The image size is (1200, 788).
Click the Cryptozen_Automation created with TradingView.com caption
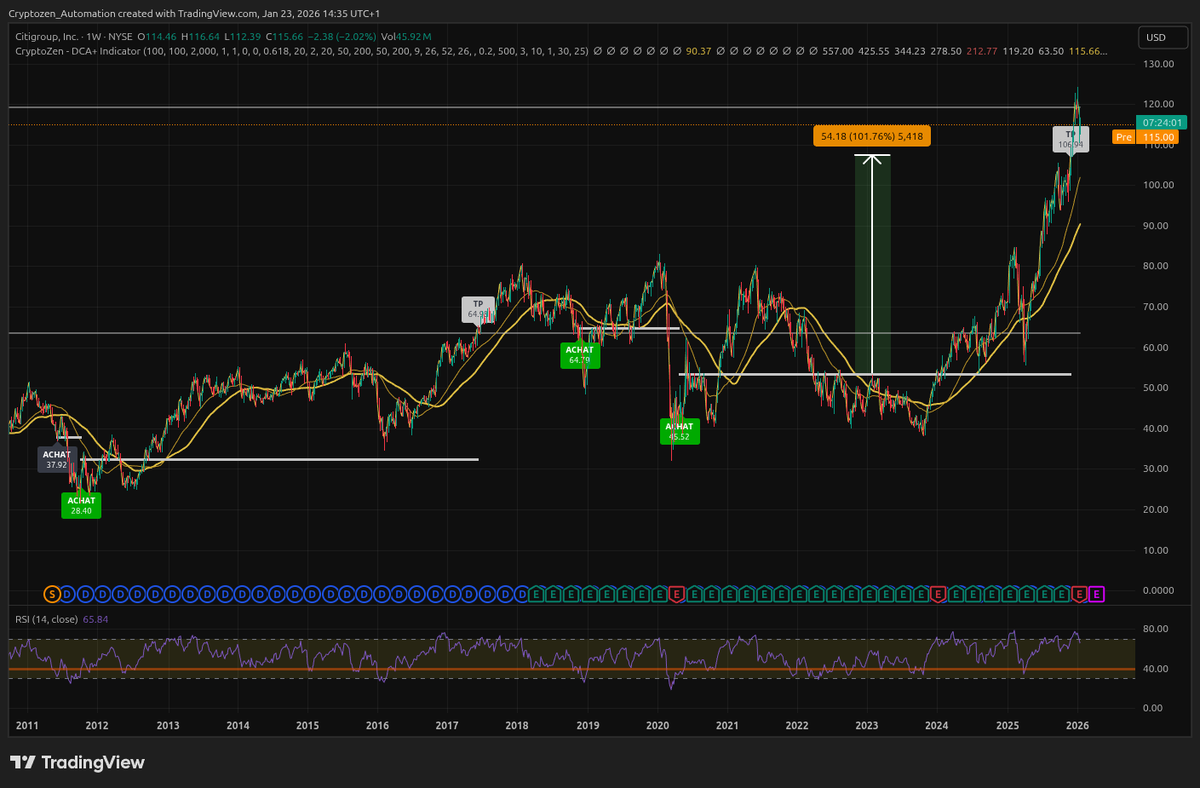pos(195,12)
